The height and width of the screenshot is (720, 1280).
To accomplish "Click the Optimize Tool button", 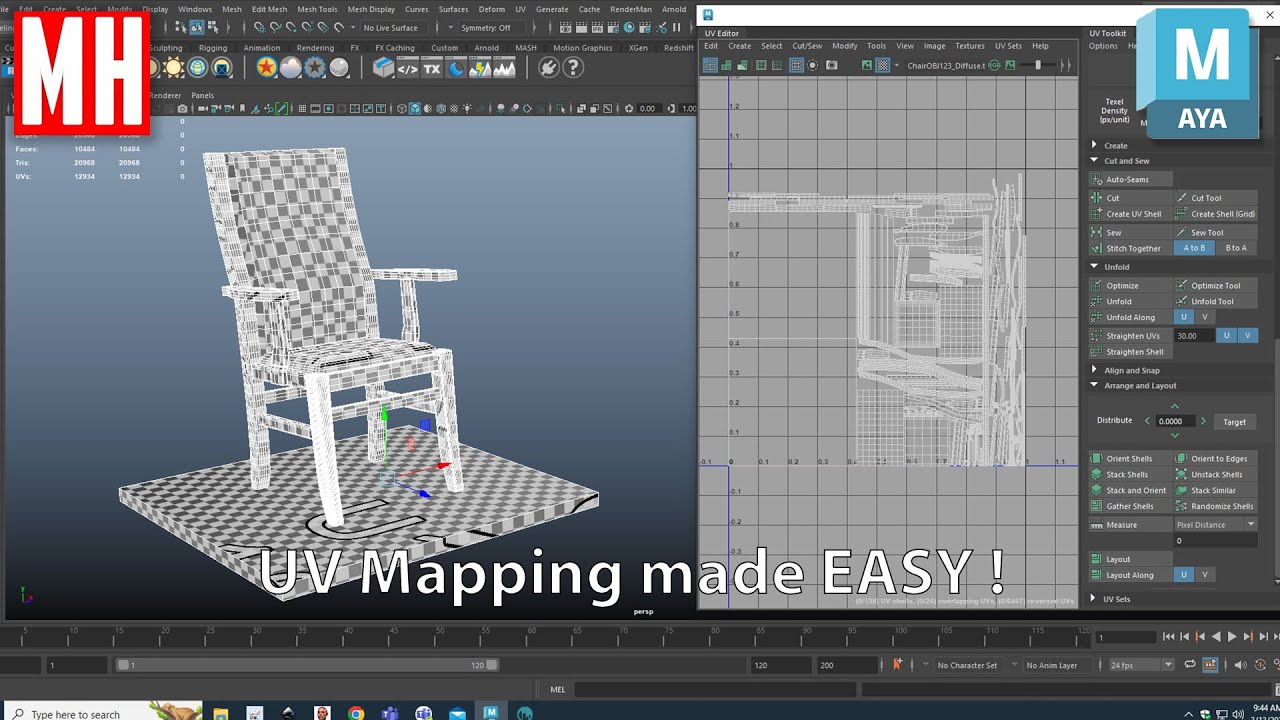I will pos(1215,286).
